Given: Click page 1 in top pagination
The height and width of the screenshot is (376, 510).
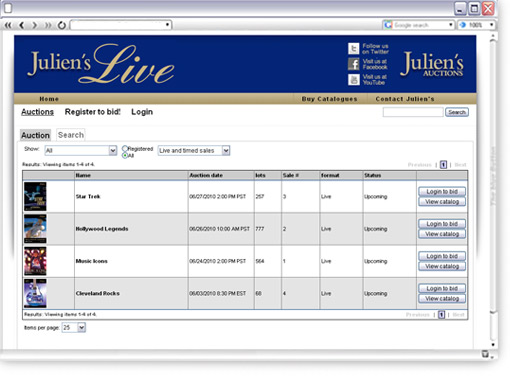Looking at the screenshot, I should 443,165.
